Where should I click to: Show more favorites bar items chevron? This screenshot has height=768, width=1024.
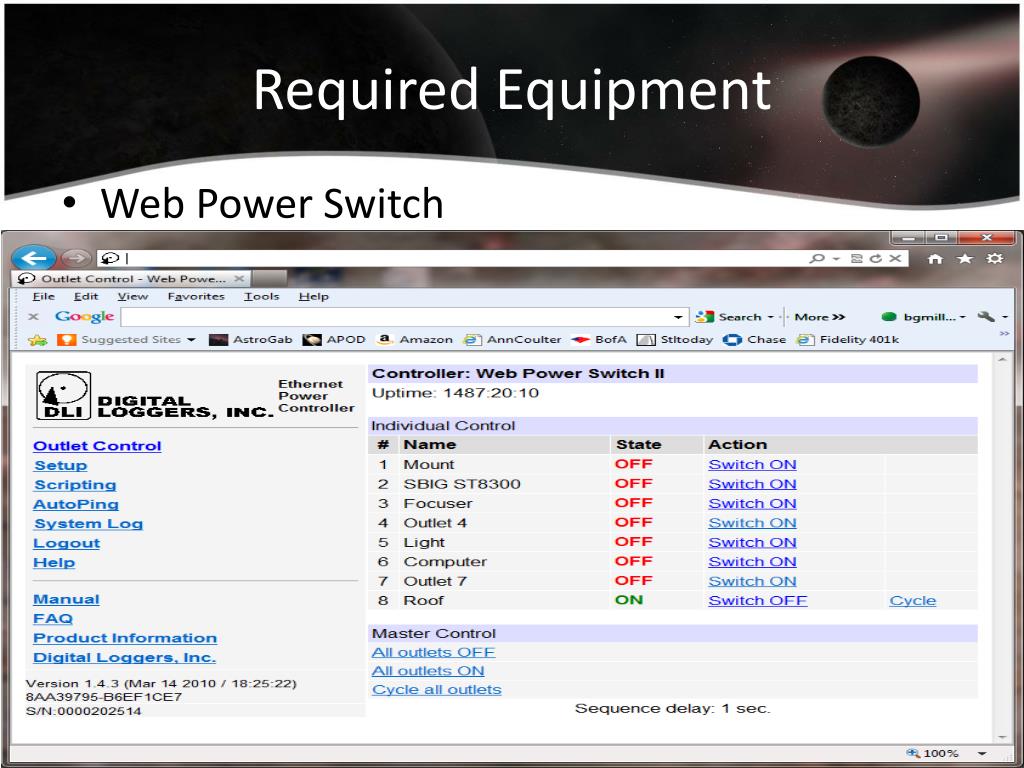pos(1004,334)
